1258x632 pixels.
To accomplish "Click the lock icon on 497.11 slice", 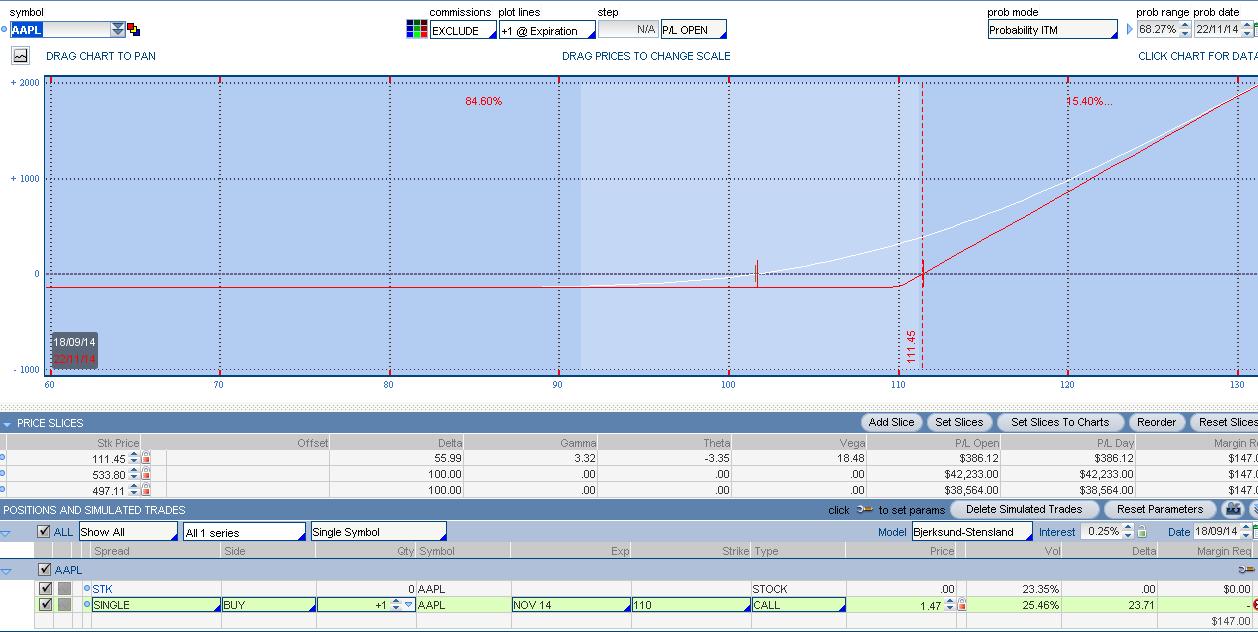I will 146,490.
